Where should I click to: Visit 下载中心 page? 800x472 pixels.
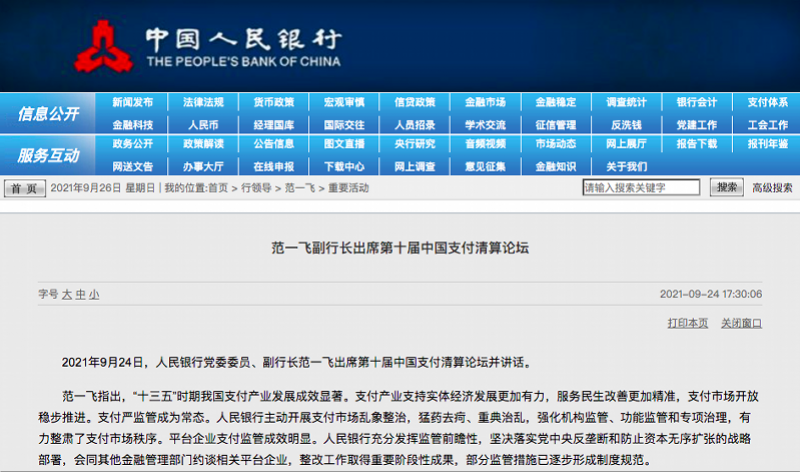(344, 166)
